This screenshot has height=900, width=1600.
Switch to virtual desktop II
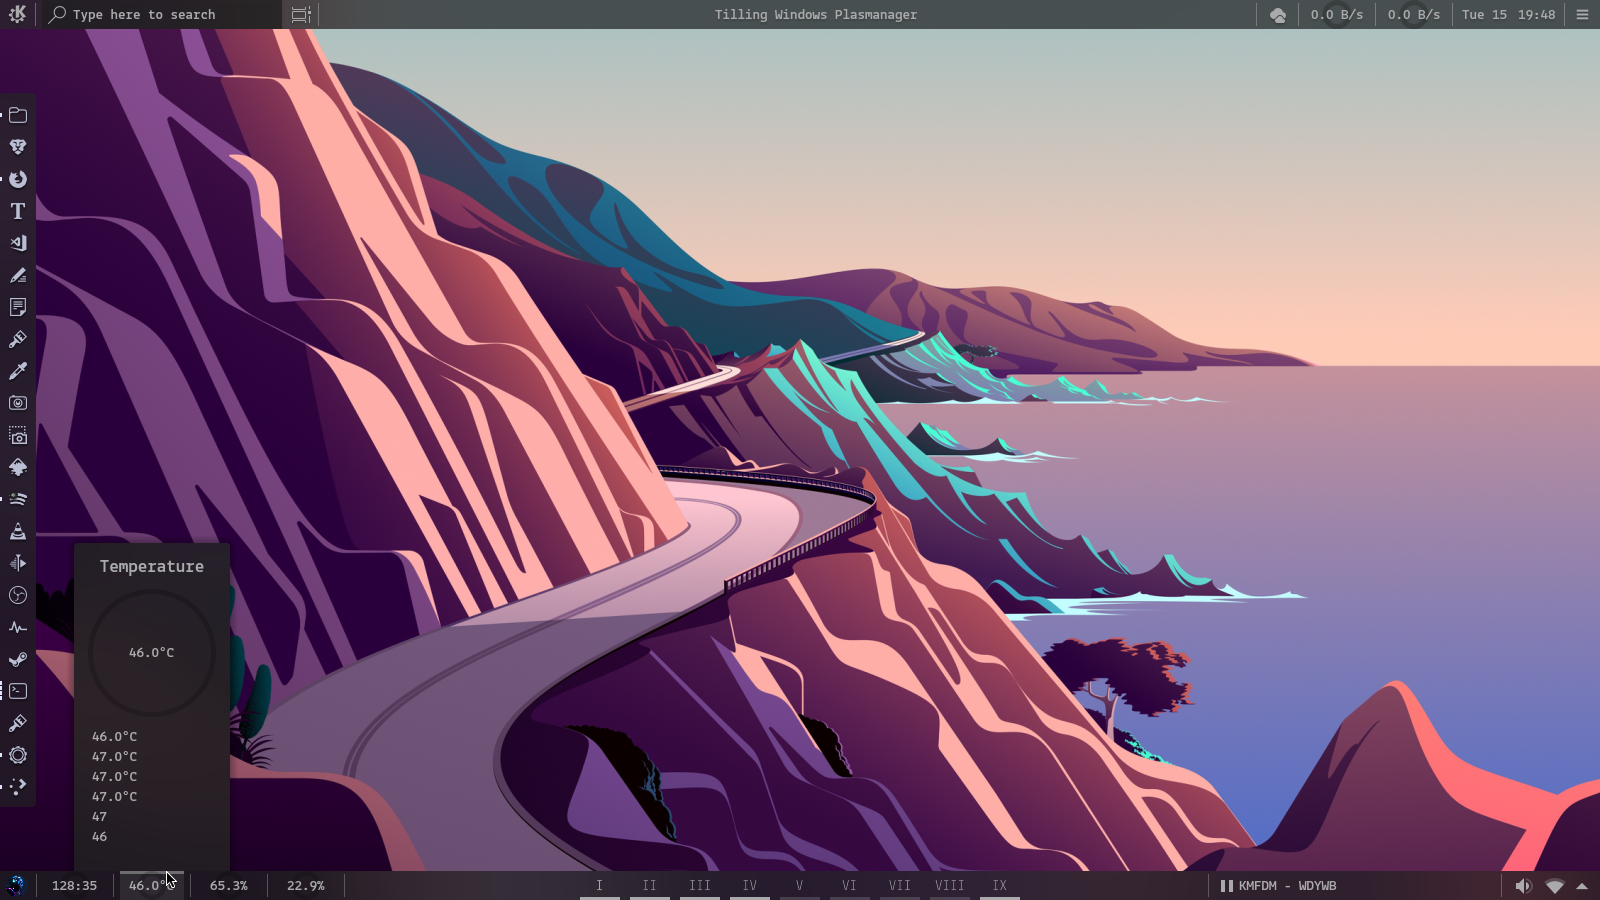(x=650, y=886)
